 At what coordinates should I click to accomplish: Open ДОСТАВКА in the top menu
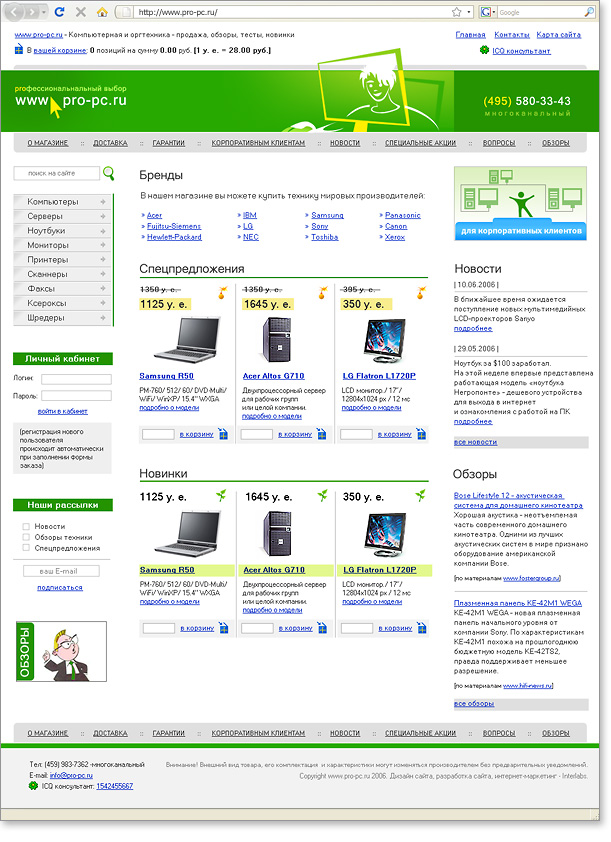(x=110, y=143)
